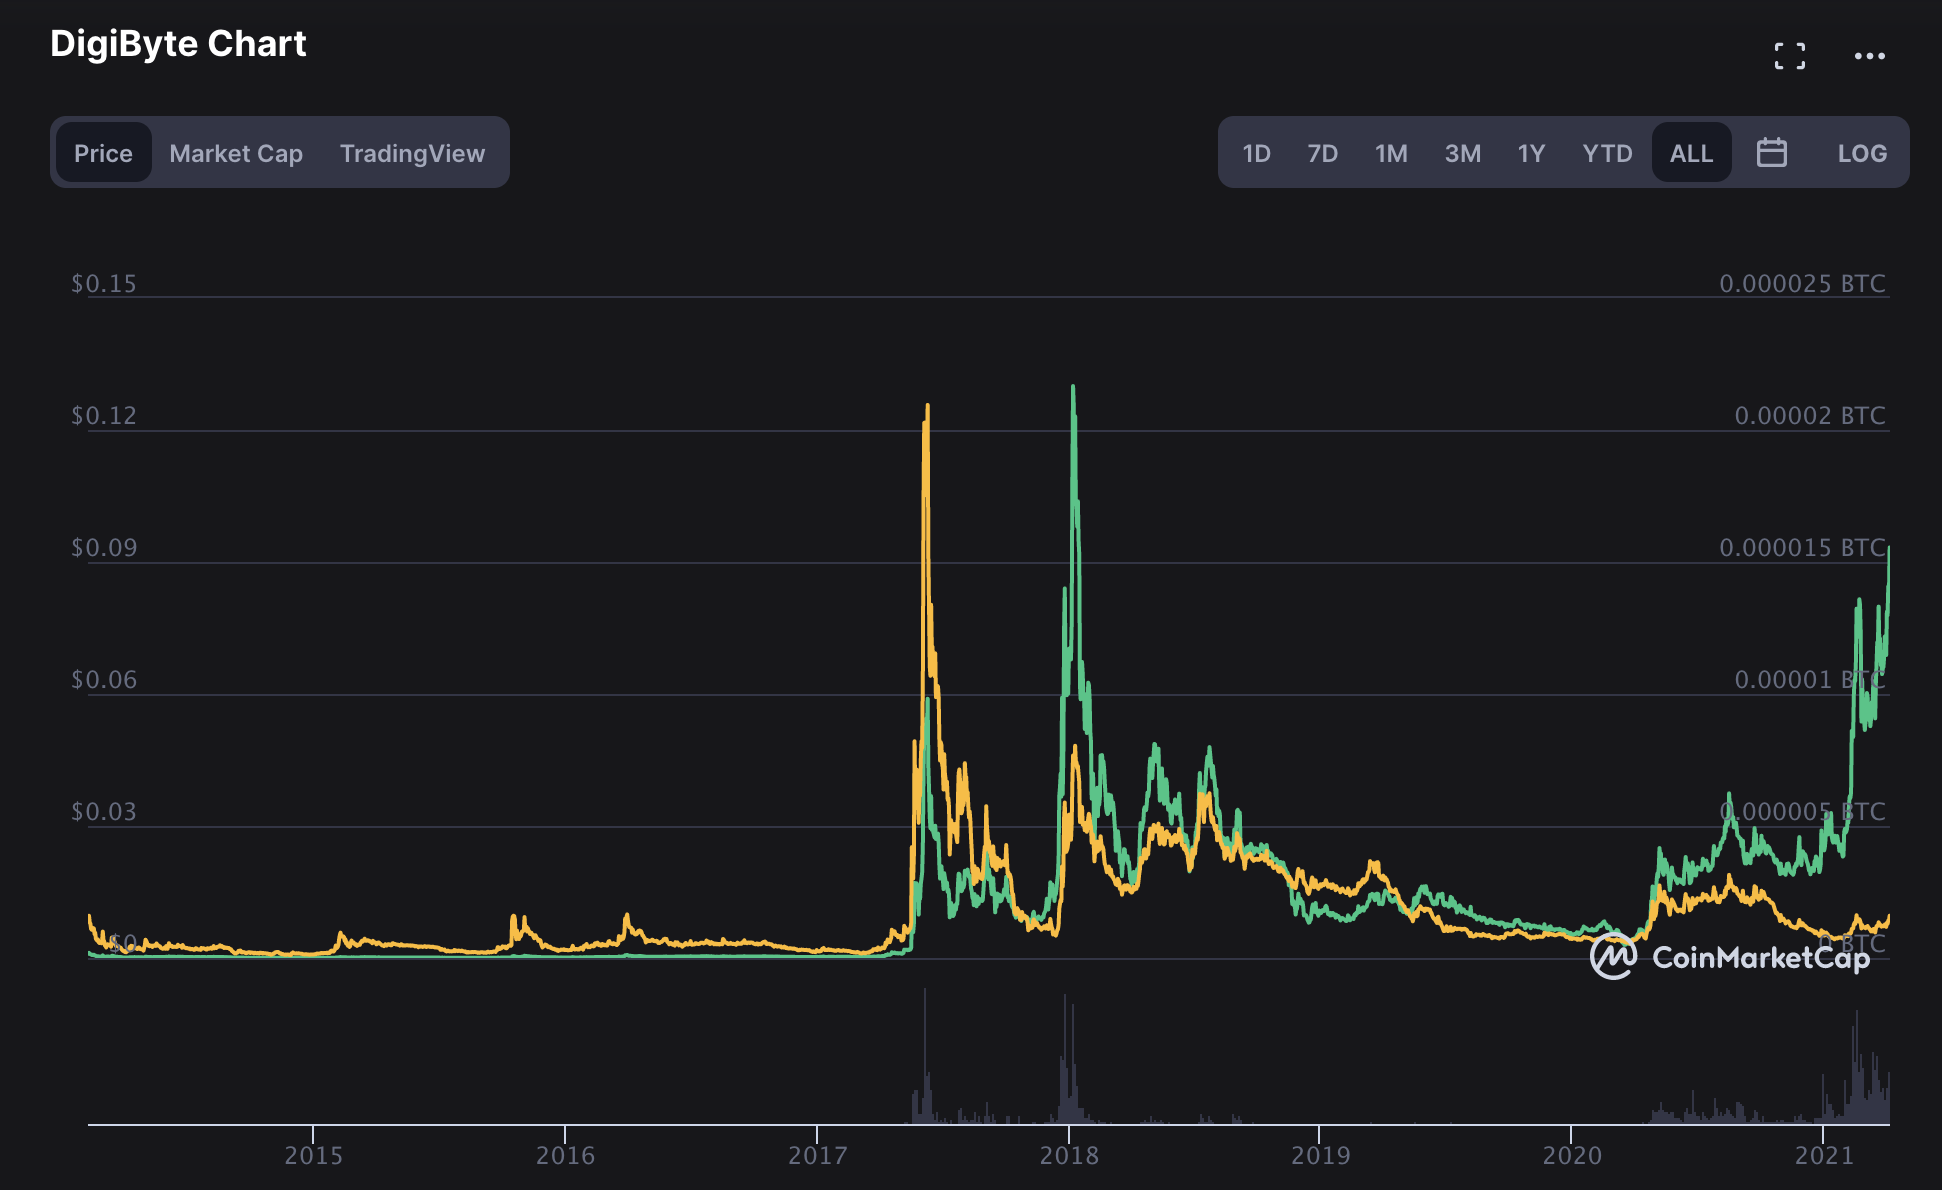Viewport: 1942px width, 1190px height.
Task: Select the 1Y time range
Action: point(1531,153)
